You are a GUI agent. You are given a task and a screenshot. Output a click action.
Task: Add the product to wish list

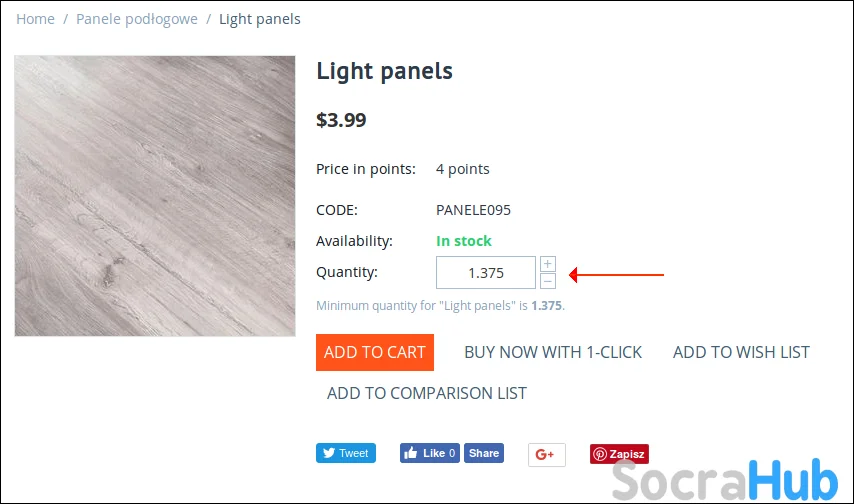[741, 352]
